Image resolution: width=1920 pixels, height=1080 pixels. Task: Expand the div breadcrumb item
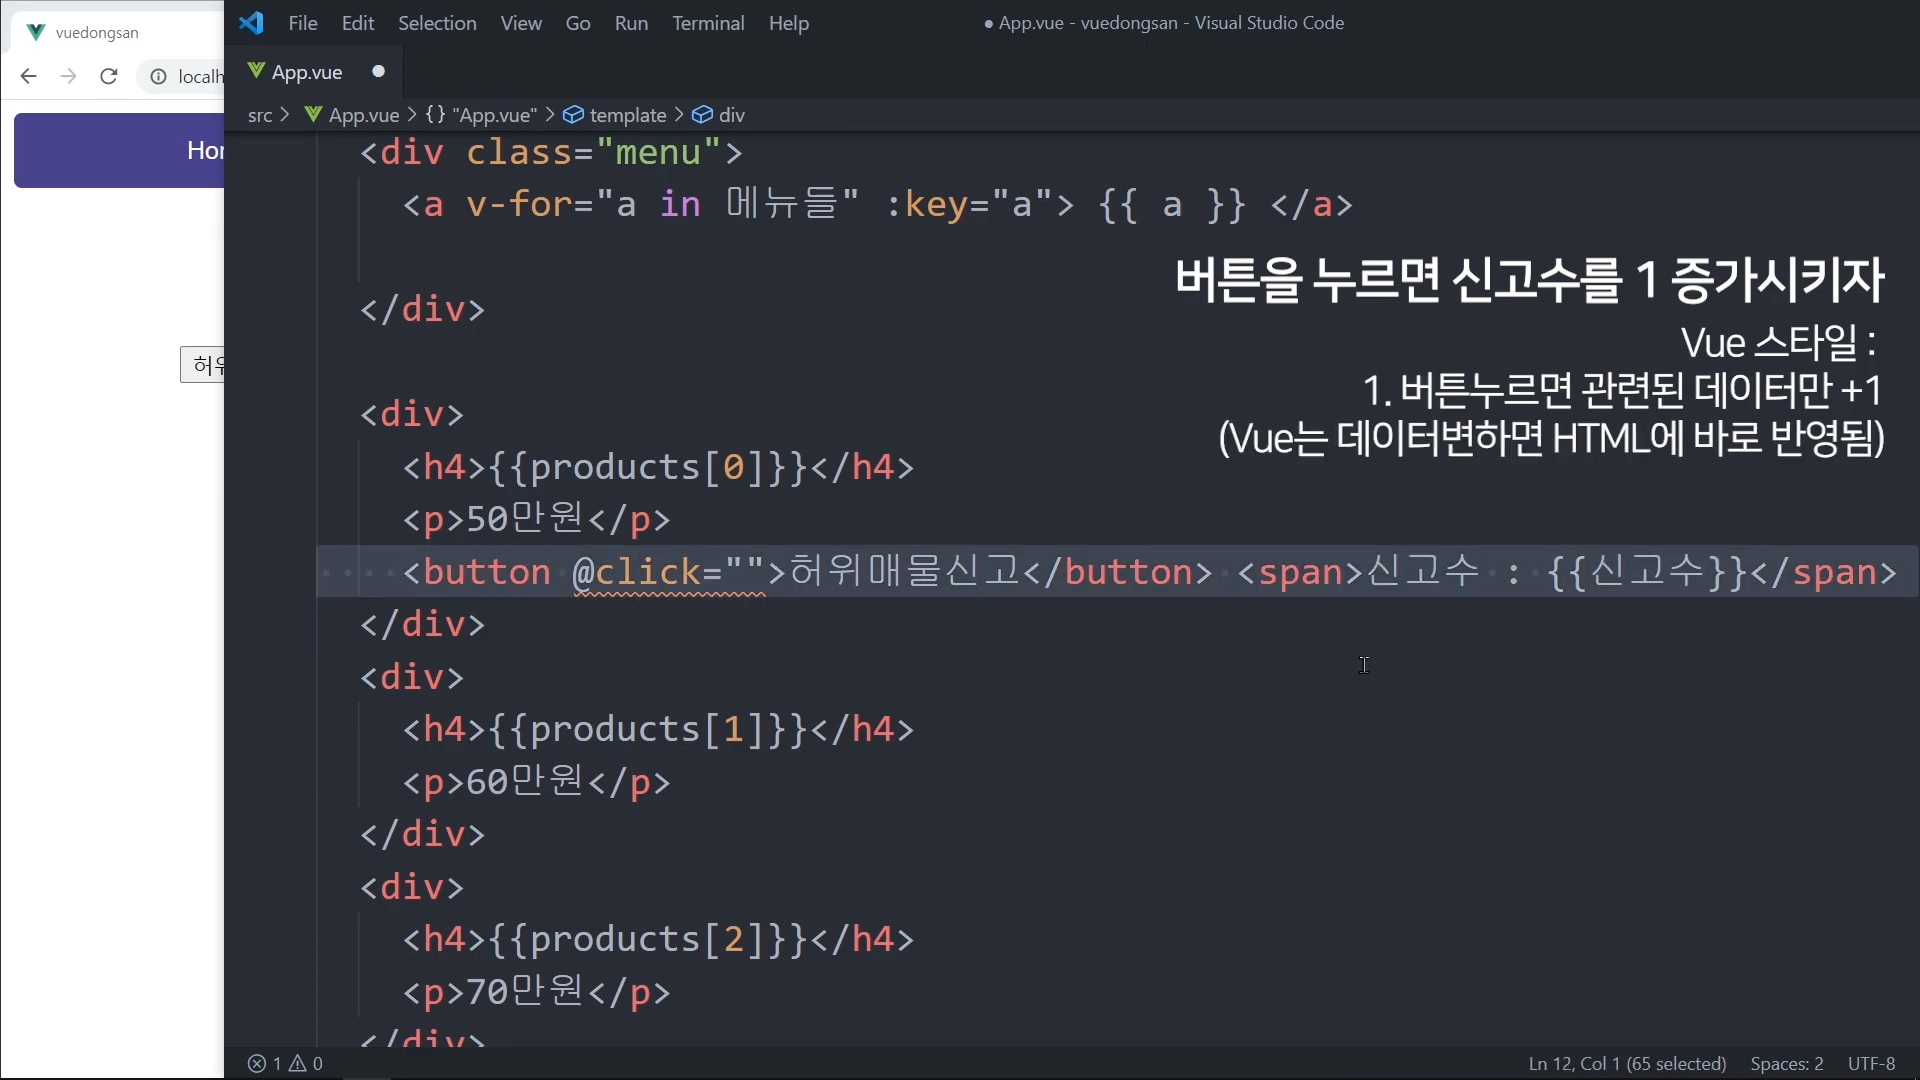click(x=731, y=115)
